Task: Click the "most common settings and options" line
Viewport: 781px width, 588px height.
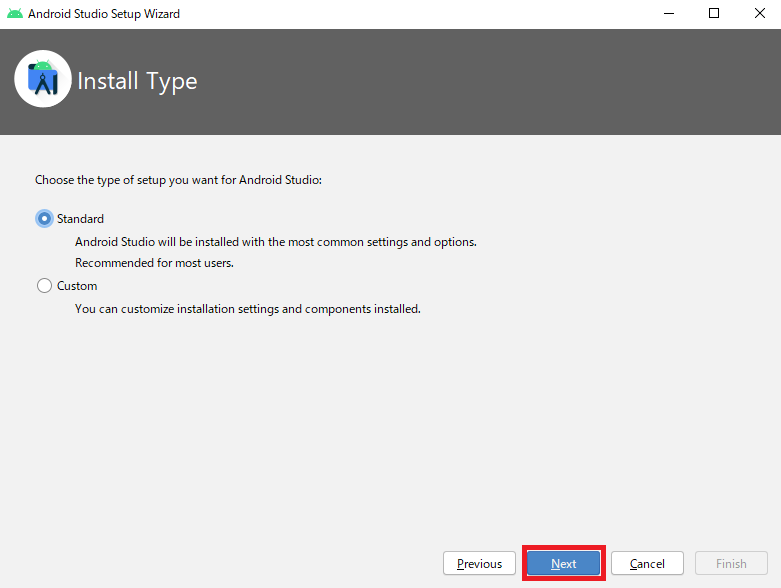Action: click(x=275, y=242)
